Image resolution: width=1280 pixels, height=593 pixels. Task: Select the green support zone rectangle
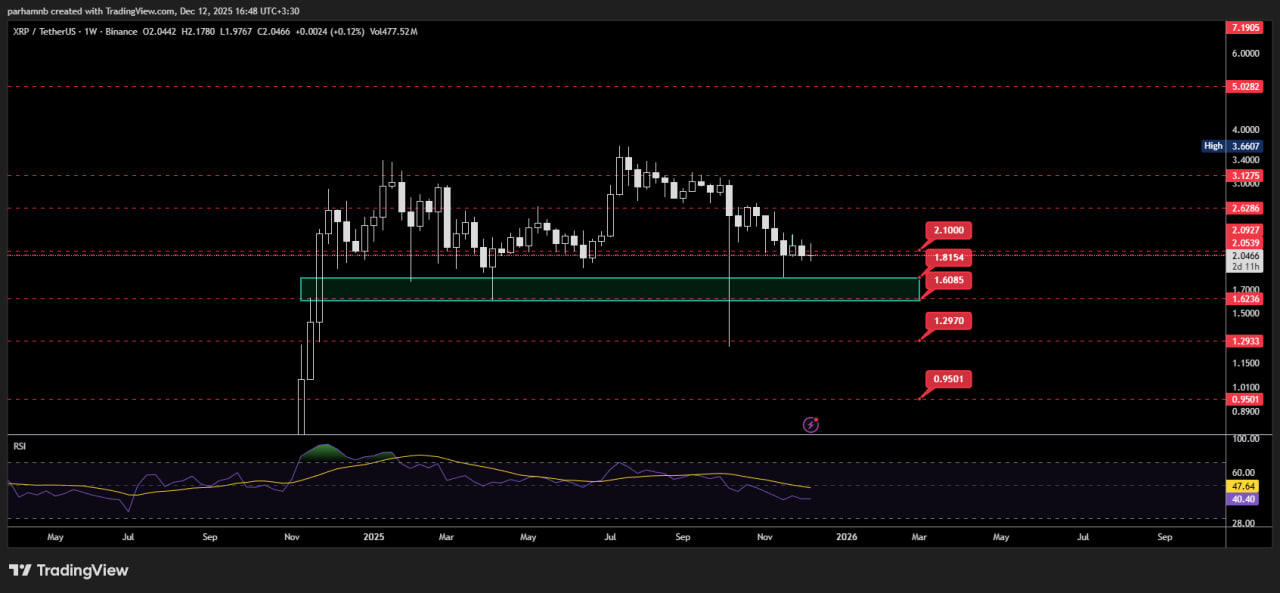pyautogui.click(x=609, y=289)
